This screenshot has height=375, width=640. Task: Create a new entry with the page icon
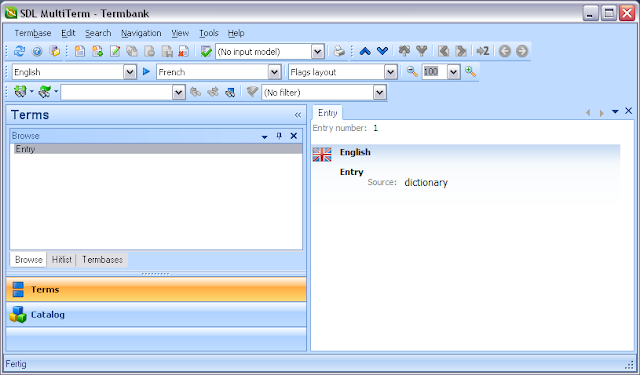[x=80, y=51]
